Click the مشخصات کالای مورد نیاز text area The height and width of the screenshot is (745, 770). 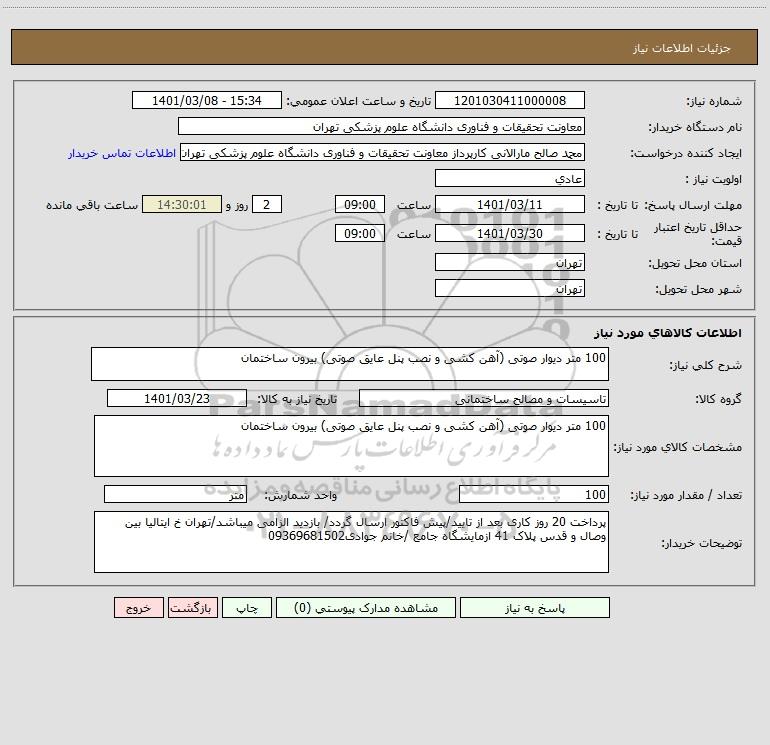coord(351,446)
